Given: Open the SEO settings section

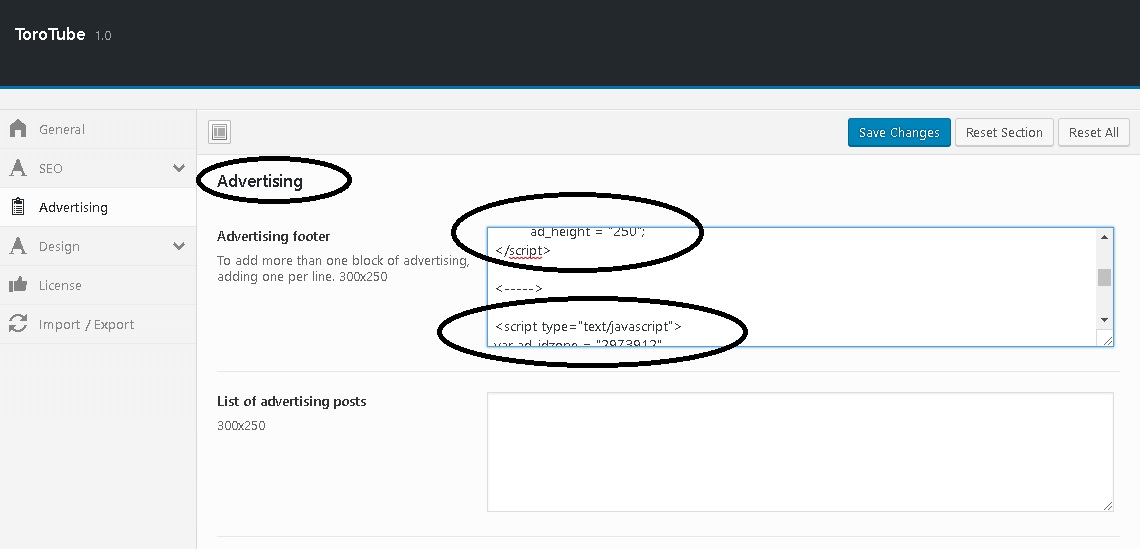Looking at the screenshot, I should (x=98, y=168).
